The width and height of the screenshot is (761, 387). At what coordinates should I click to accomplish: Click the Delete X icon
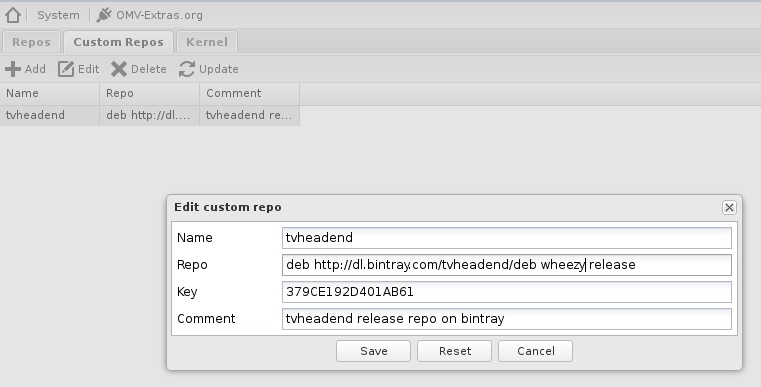(119, 69)
